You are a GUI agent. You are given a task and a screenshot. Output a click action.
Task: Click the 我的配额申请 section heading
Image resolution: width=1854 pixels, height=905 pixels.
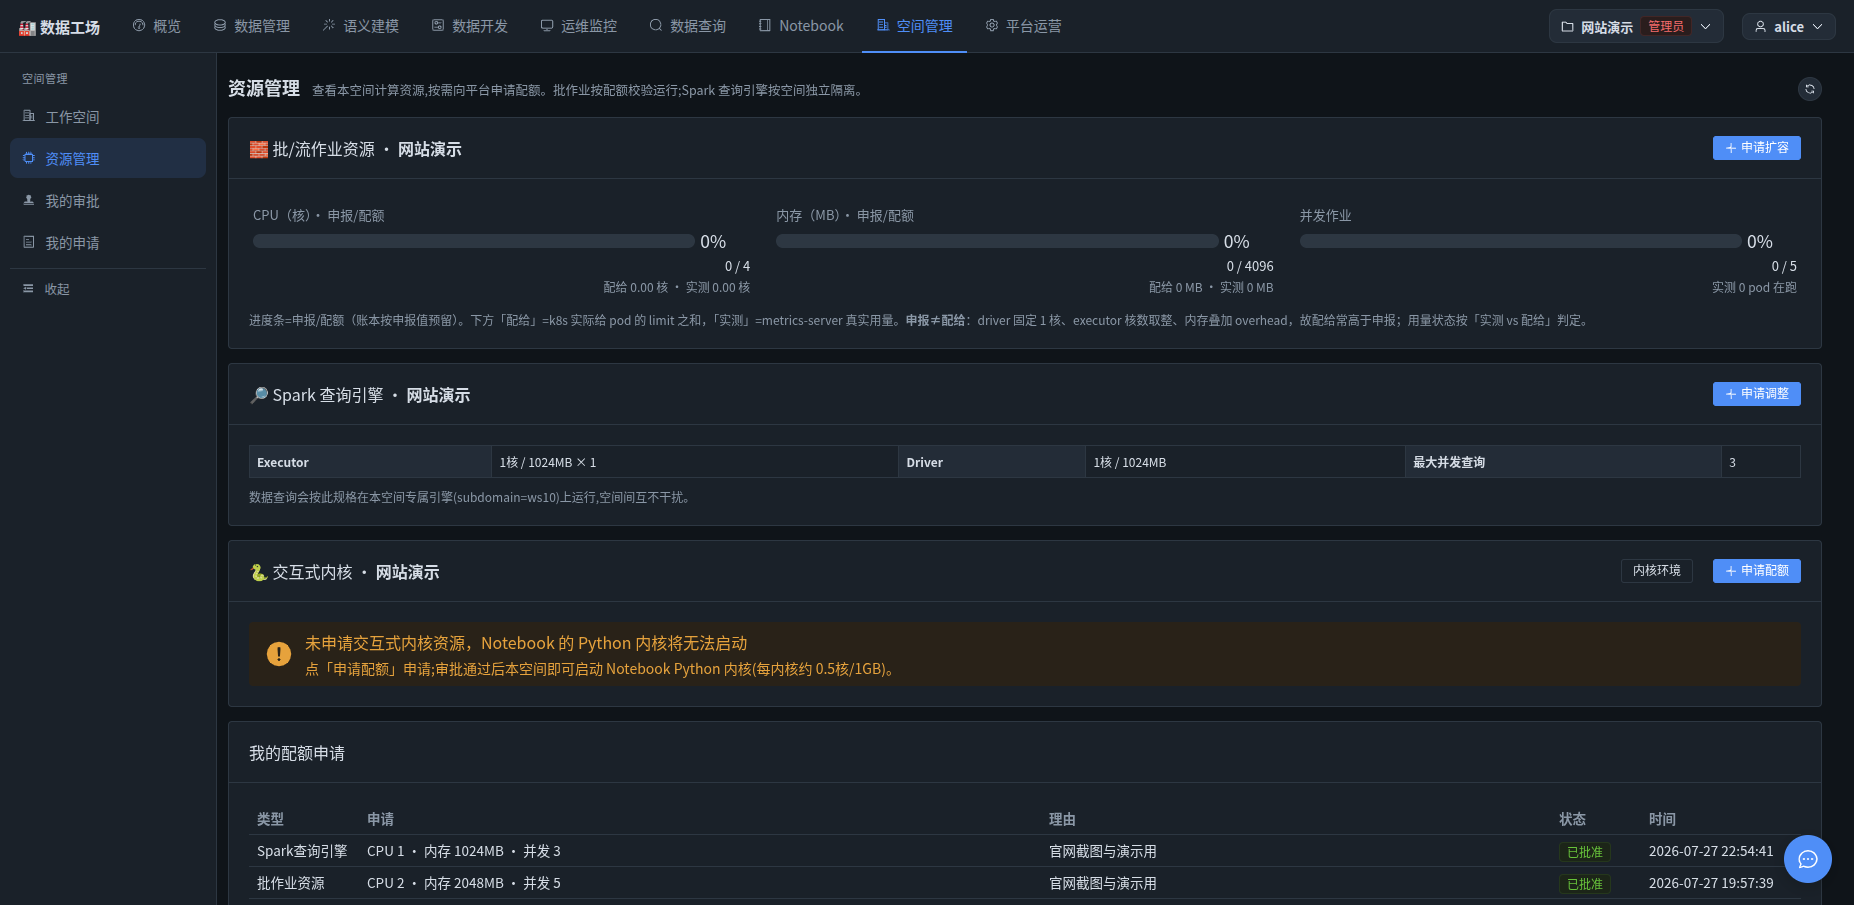click(297, 753)
